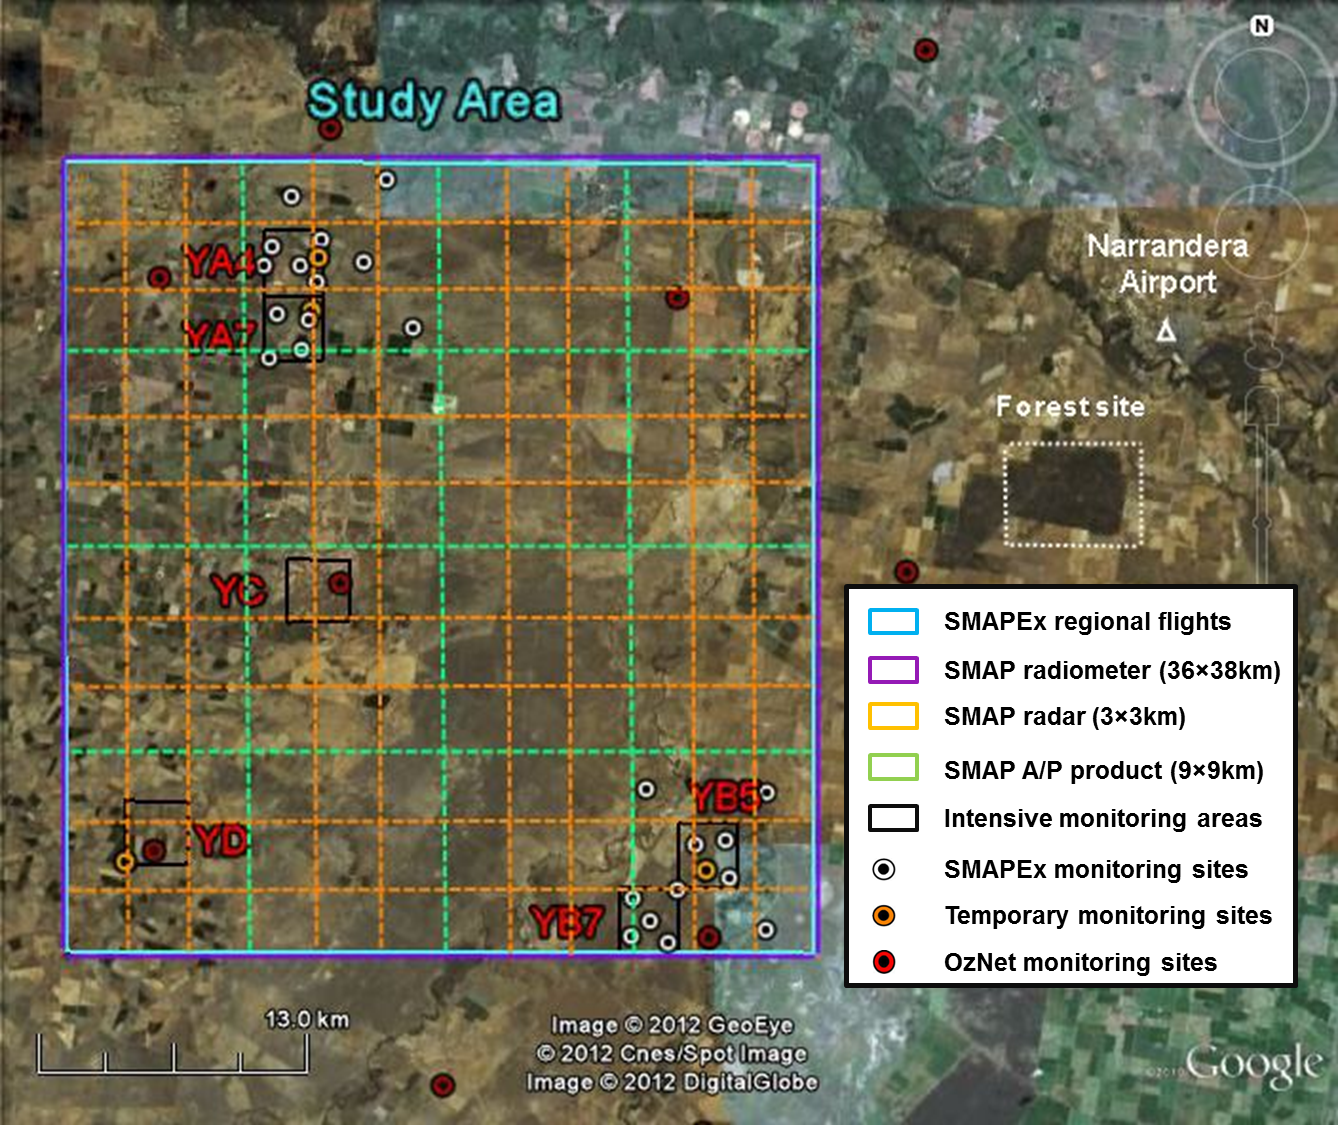Image resolution: width=1338 pixels, height=1125 pixels.
Task: Click the north compass indicator
Action: [1260, 25]
